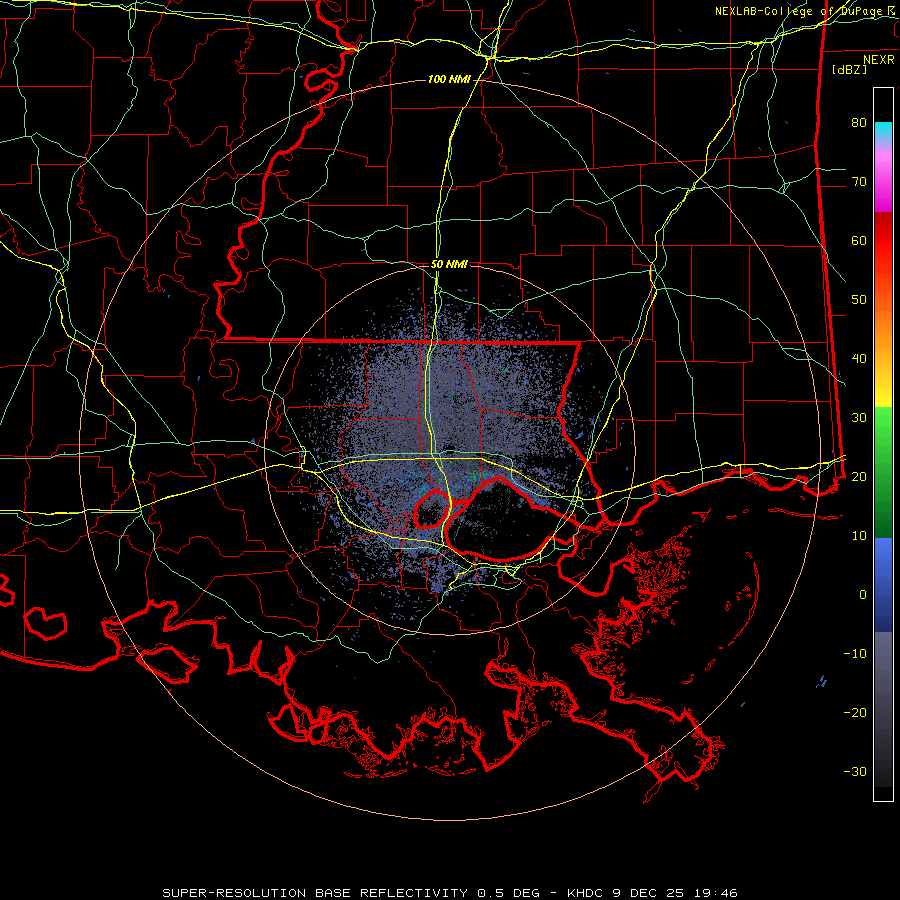This screenshot has width=900, height=900.
Task: Click the 30 value on the dBZ scale
Action: tap(859, 417)
